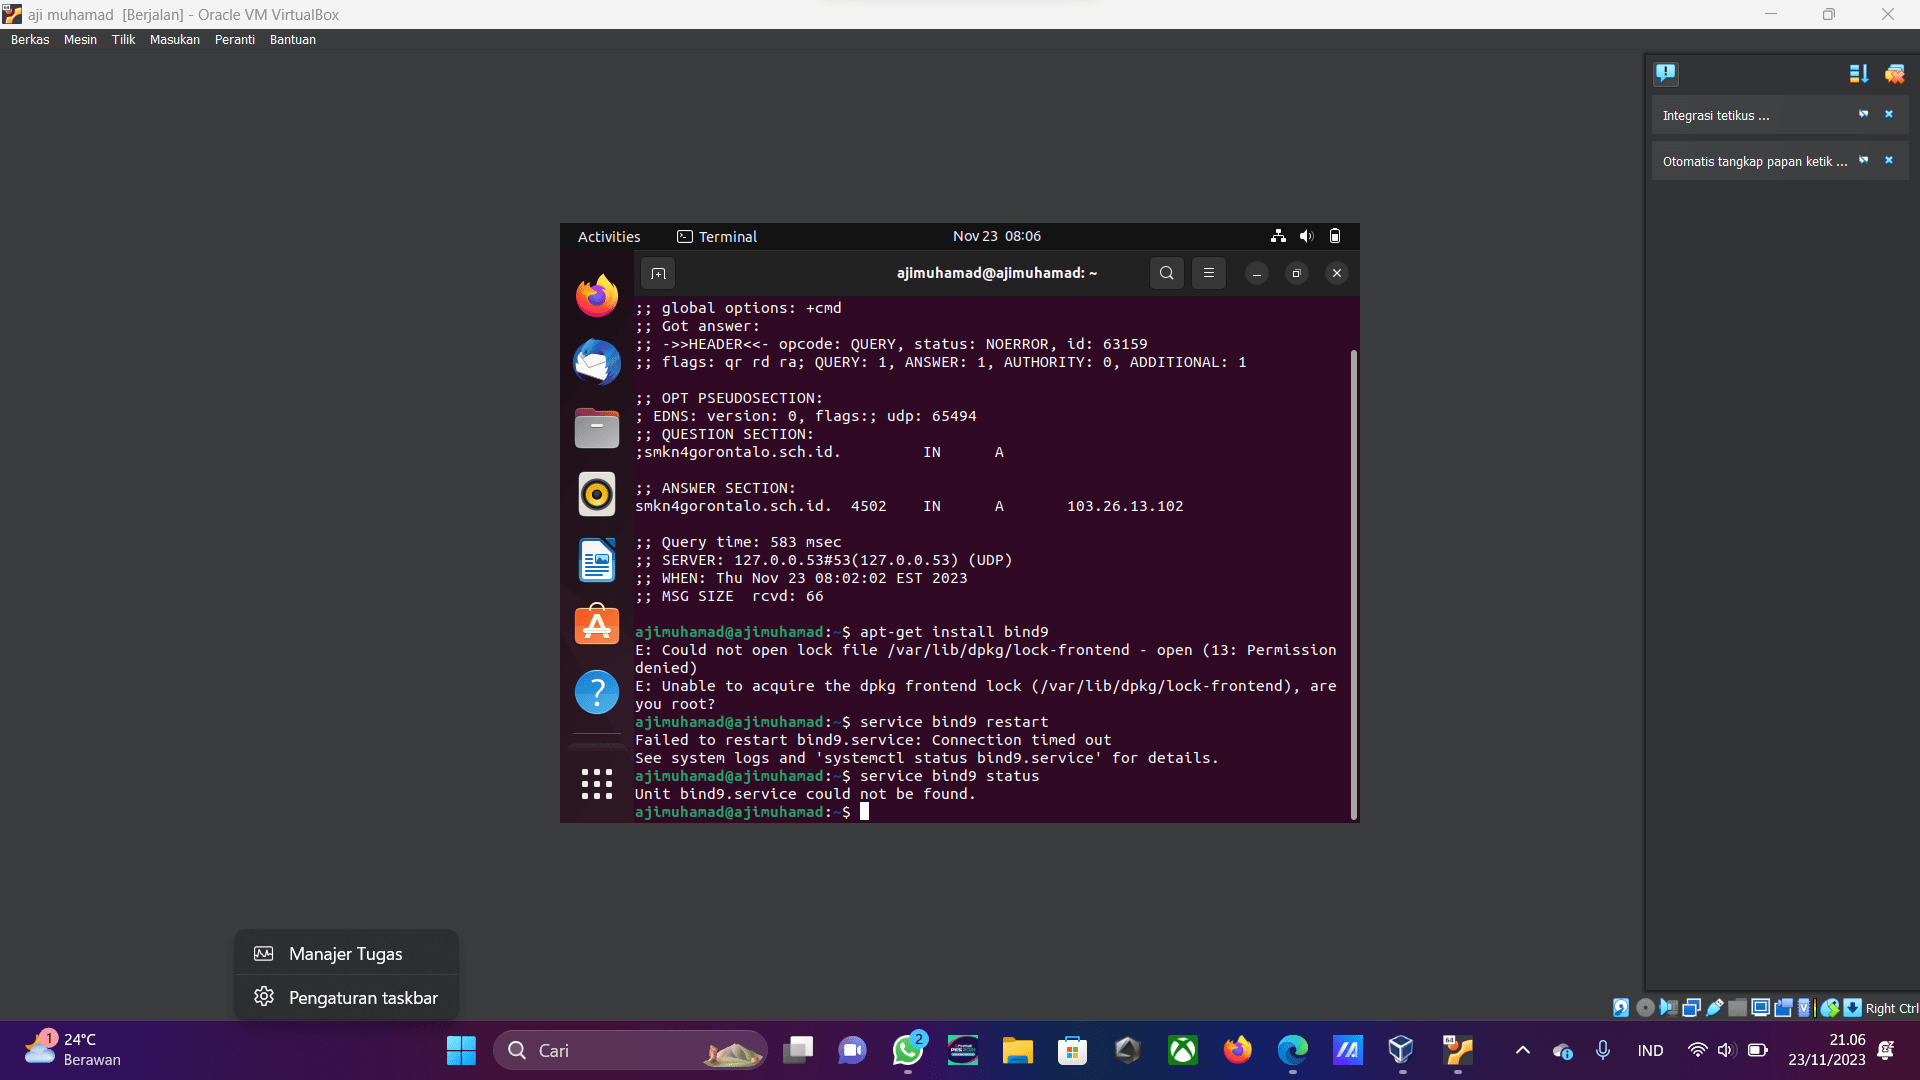This screenshot has width=1920, height=1080.
Task: Click the recording status icon in VirtualBox
Action: 1783,1008
